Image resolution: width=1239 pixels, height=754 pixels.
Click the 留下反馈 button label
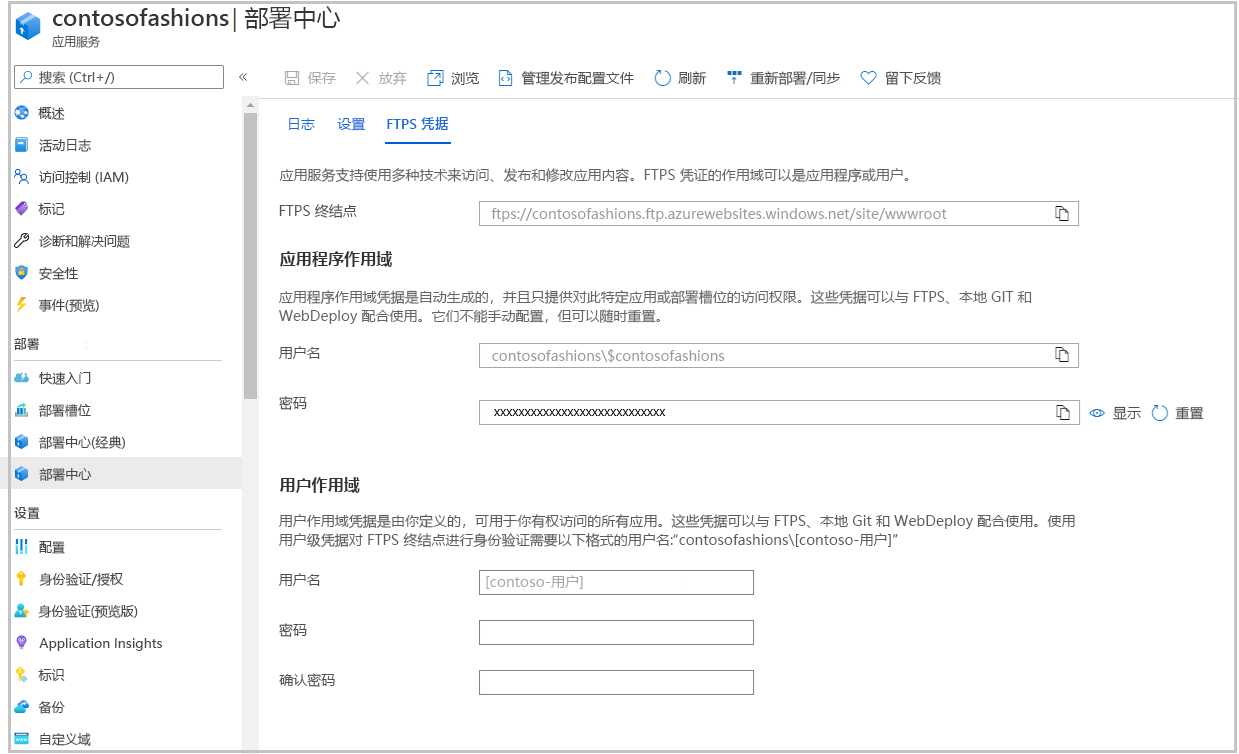(x=913, y=78)
